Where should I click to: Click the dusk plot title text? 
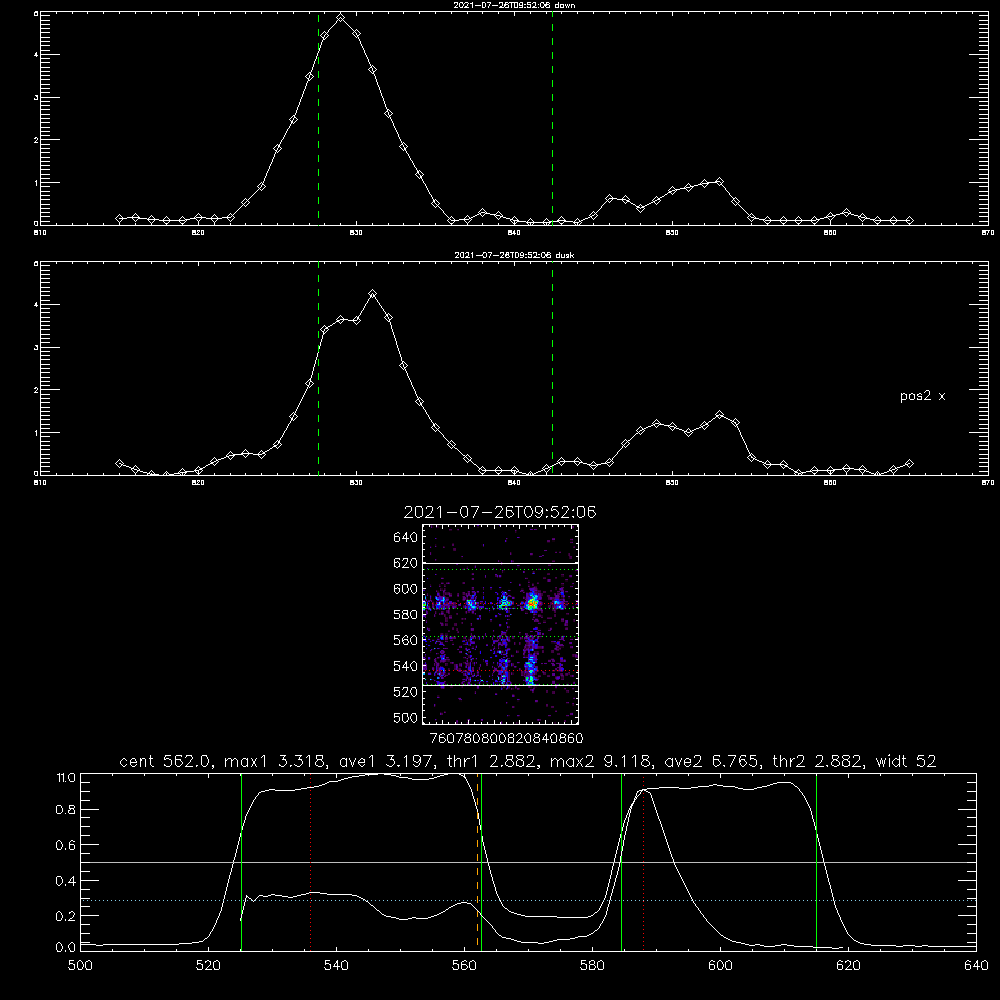[514, 255]
